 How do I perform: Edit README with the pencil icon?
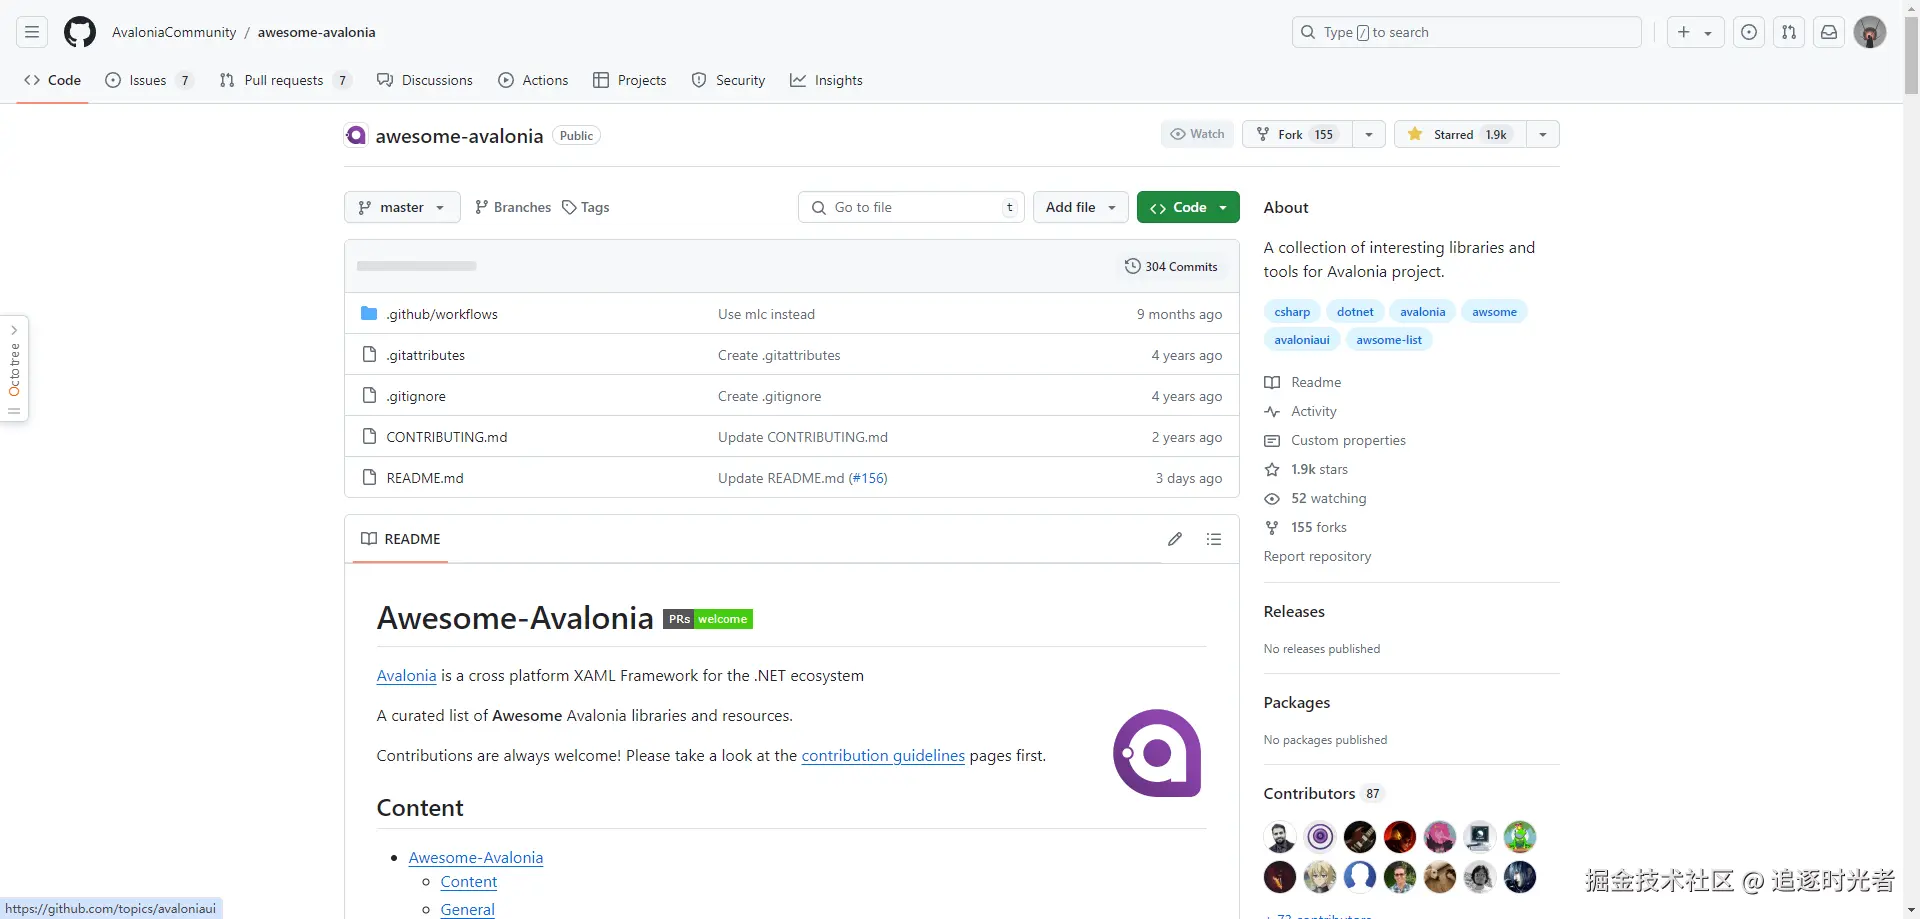point(1175,539)
